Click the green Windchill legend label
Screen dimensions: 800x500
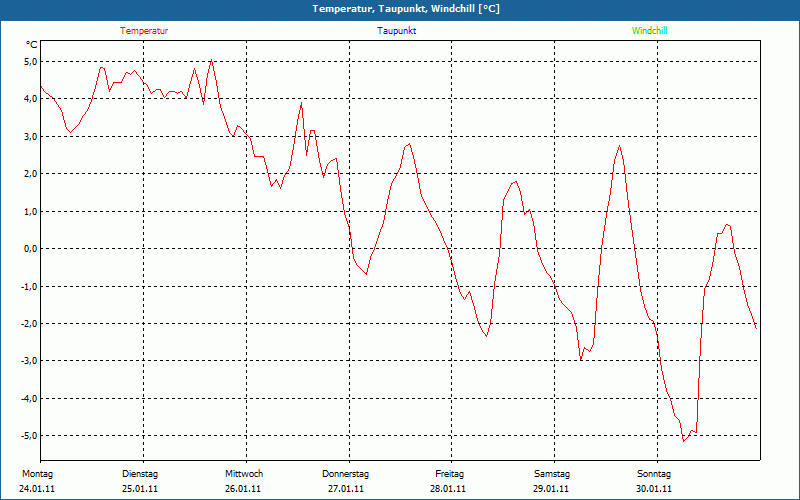tap(649, 31)
